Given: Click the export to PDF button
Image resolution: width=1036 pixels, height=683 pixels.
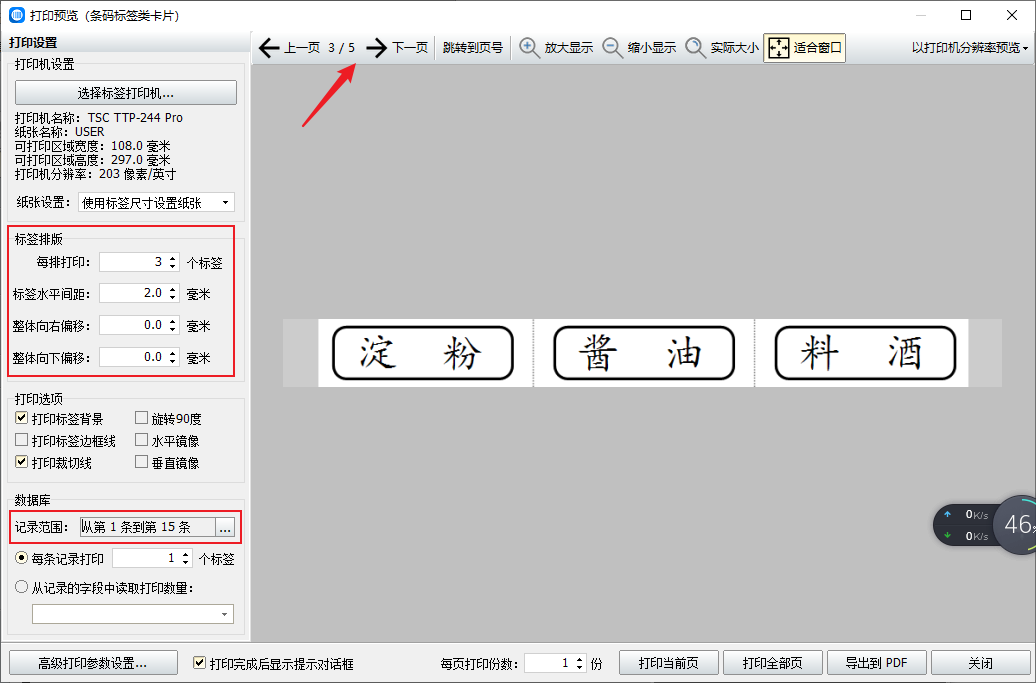Looking at the screenshot, I should click(876, 663).
